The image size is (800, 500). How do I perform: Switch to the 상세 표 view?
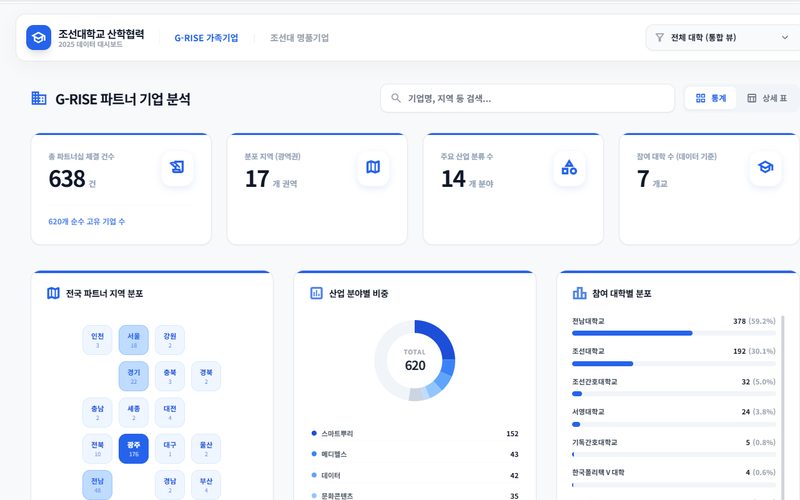point(767,98)
